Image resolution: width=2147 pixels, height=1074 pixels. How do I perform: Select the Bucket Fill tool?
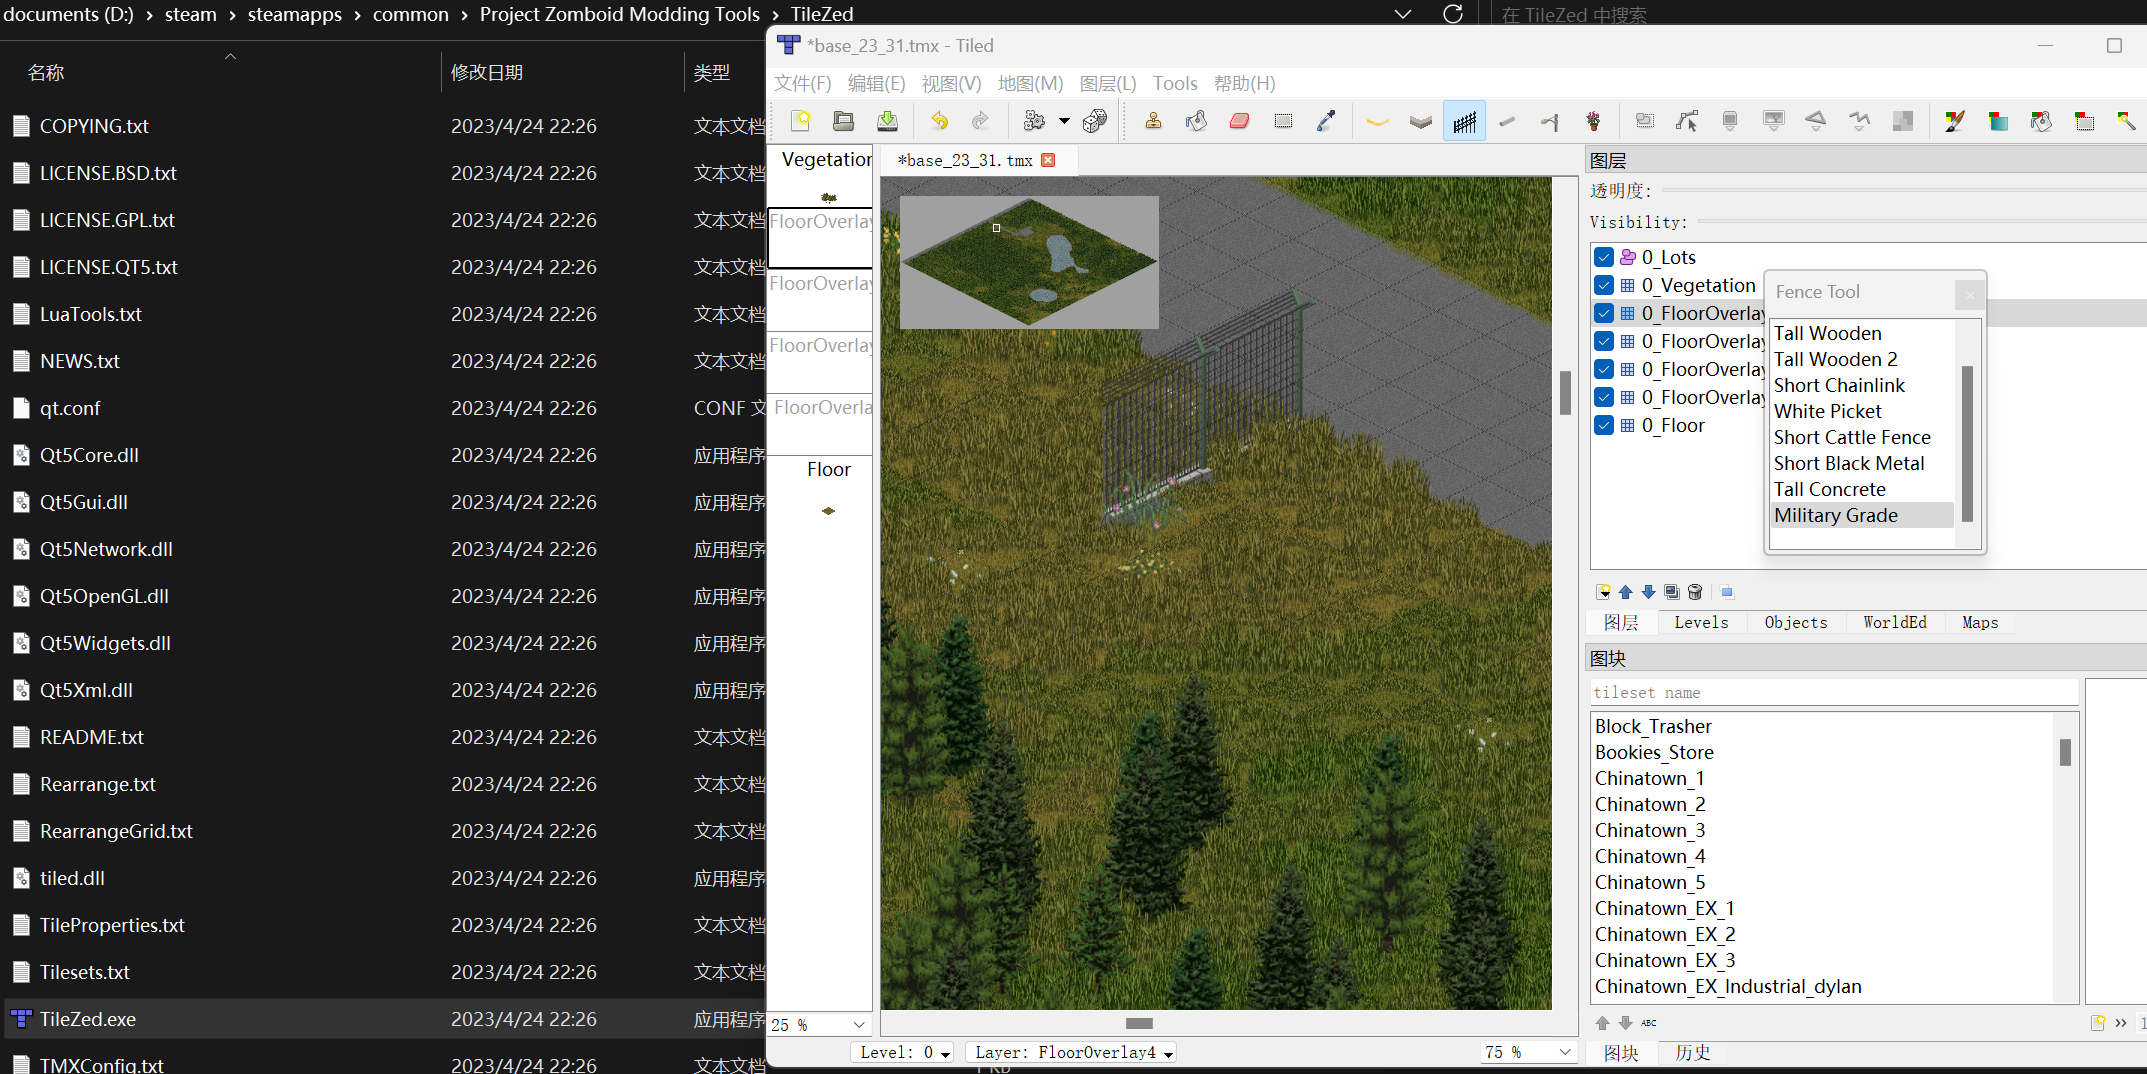point(1196,121)
